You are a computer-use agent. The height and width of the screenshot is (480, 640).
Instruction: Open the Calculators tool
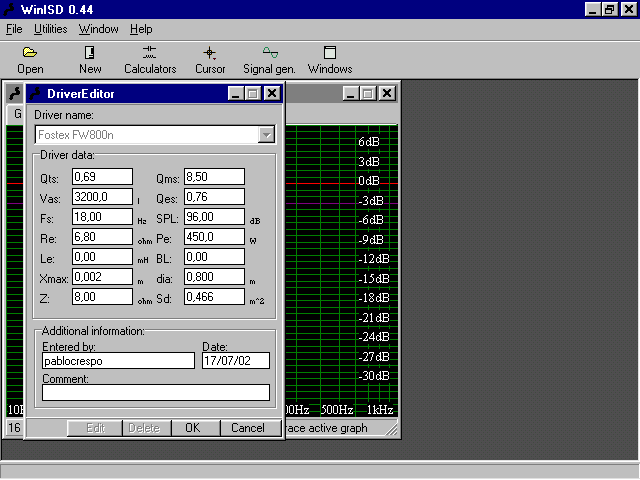coord(150,60)
